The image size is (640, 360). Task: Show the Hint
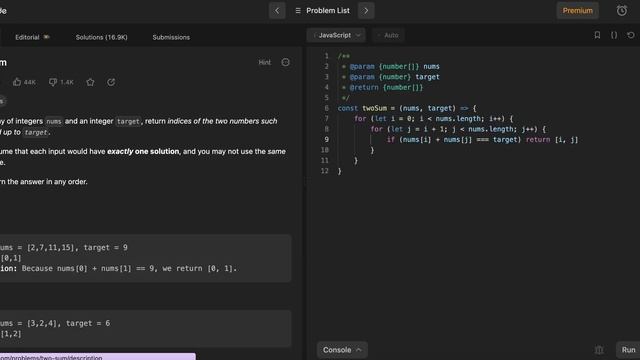264,62
